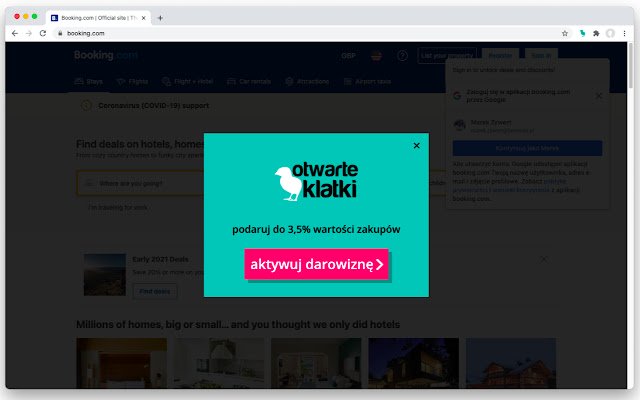This screenshot has width=640, height=400.
Task: Open the GBP currency selector
Action: (348, 56)
